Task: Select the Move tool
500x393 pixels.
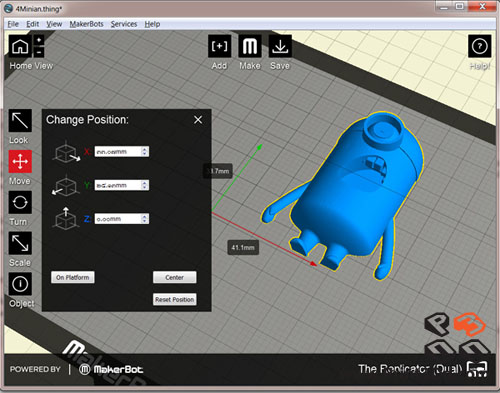Action: [20, 162]
